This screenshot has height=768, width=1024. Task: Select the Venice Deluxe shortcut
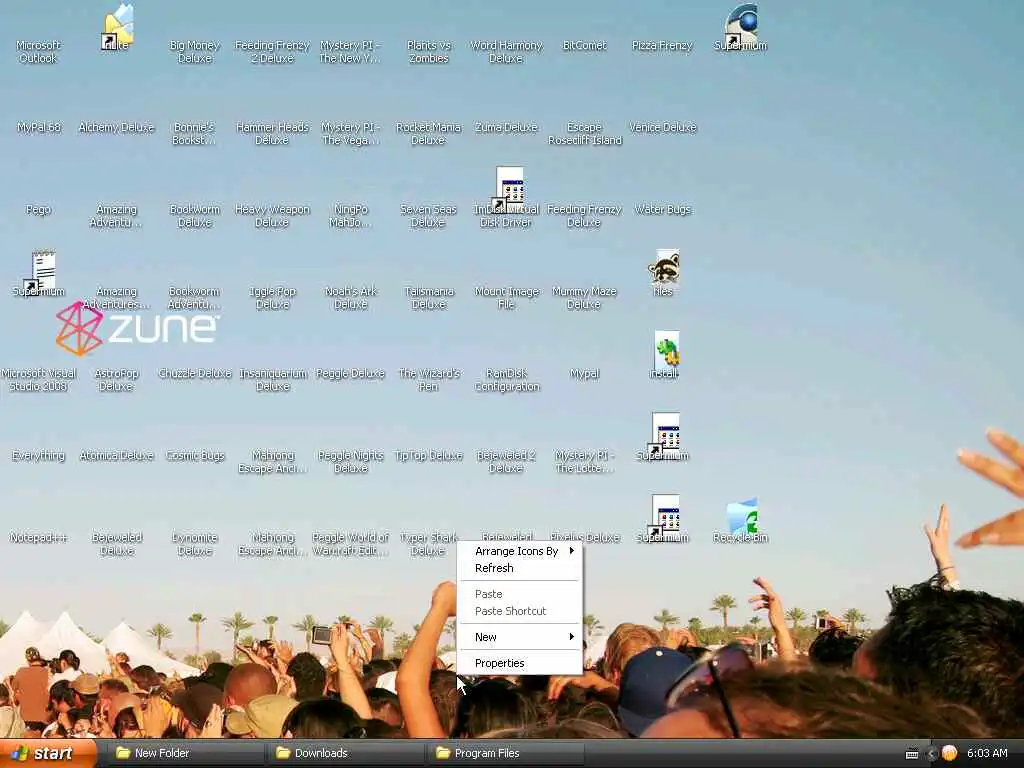[x=663, y=127]
